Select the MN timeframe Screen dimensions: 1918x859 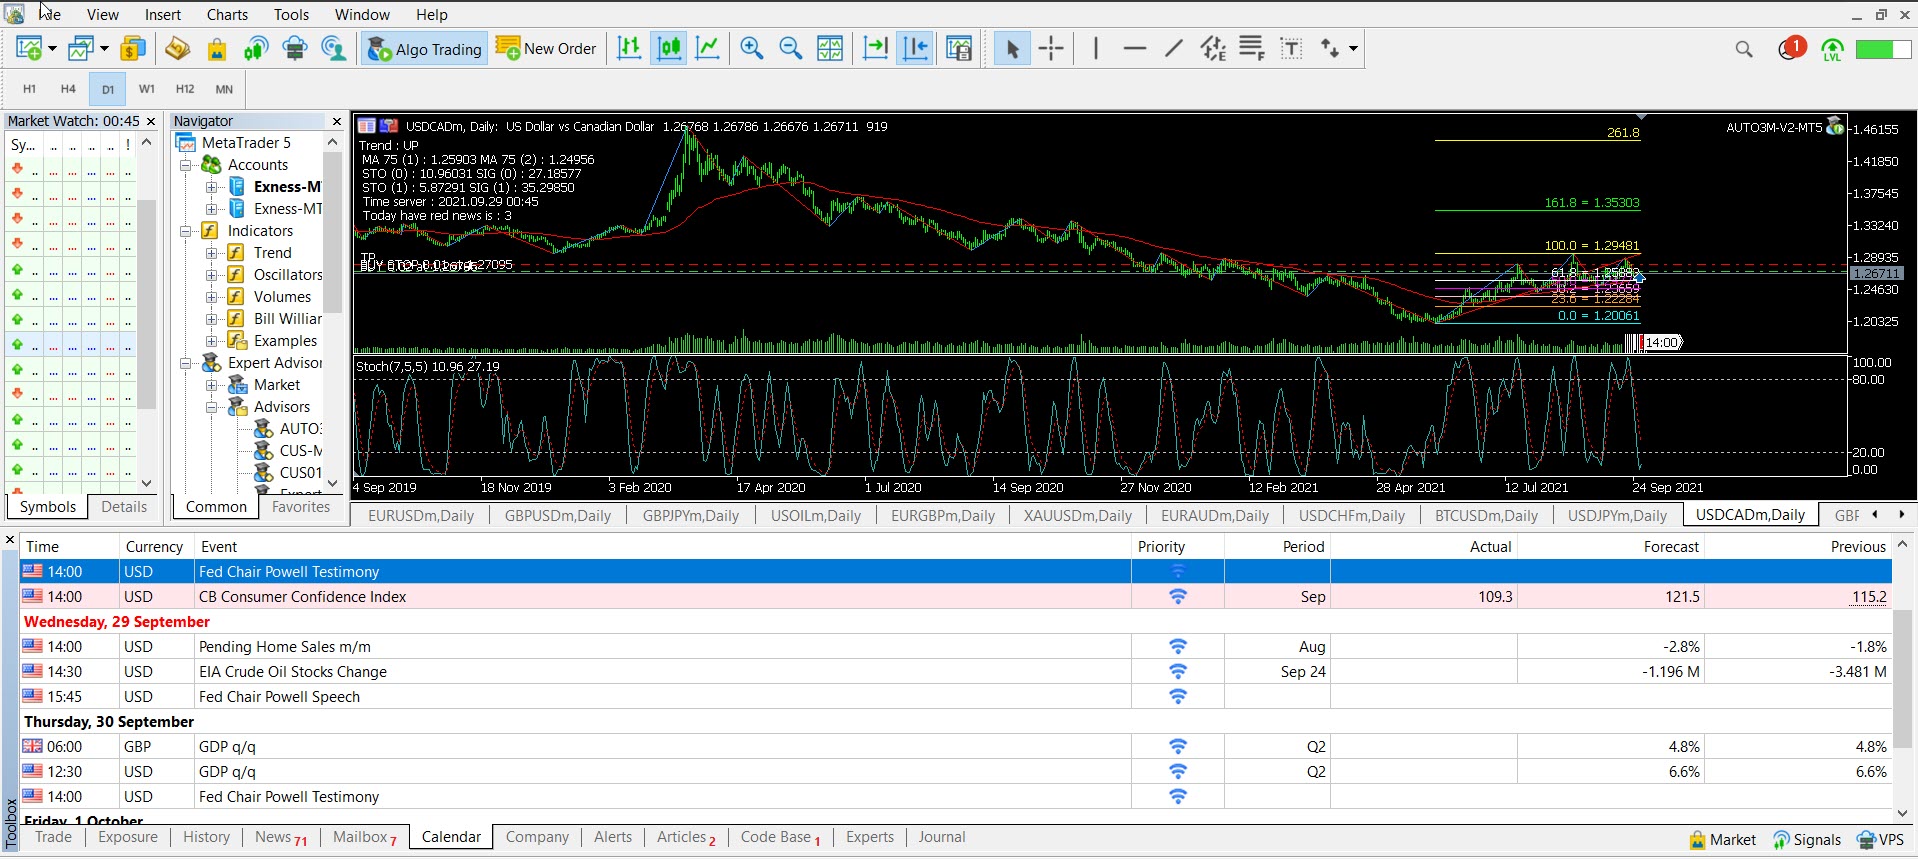pos(224,89)
